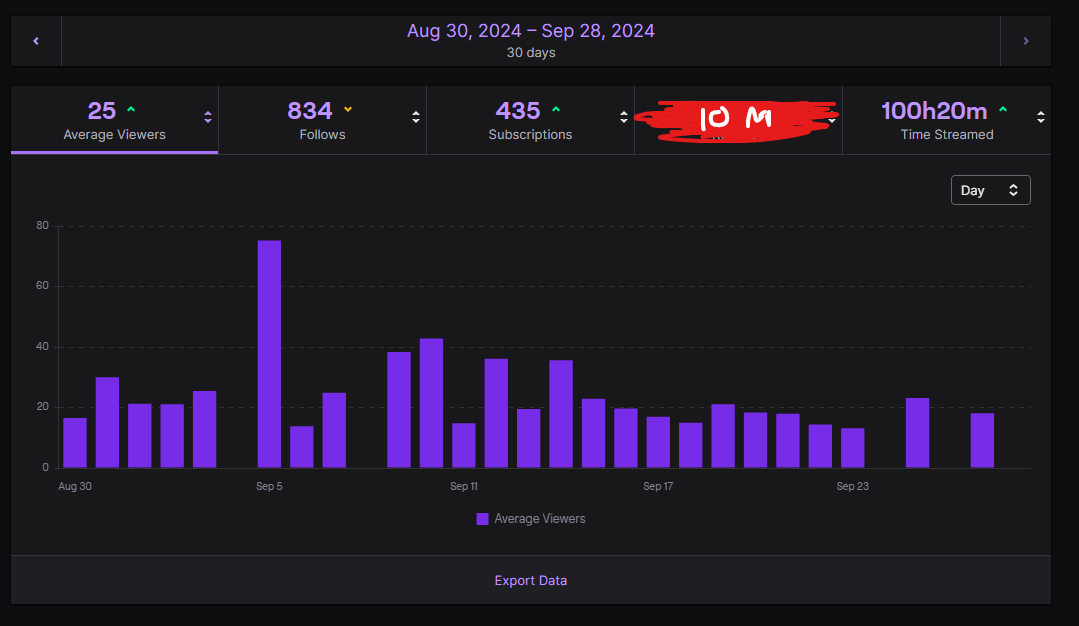1079x626 pixels.
Task: Click the tallest bar above Sep 5
Action: [x=268, y=350]
